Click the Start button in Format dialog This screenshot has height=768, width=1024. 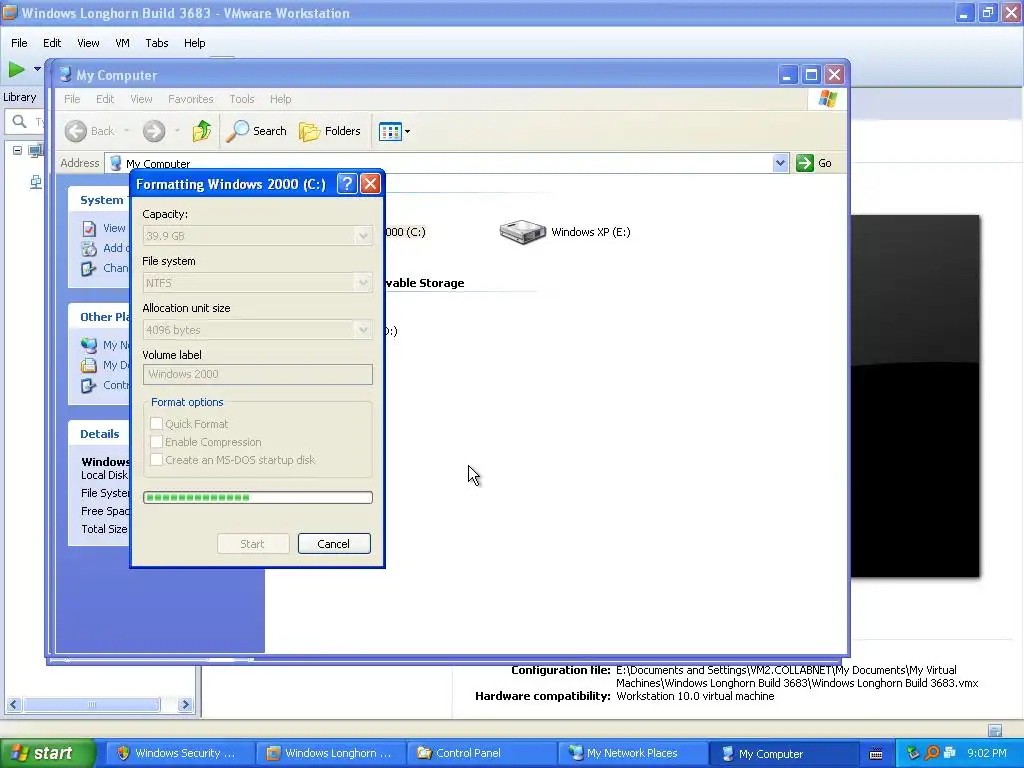tap(253, 544)
